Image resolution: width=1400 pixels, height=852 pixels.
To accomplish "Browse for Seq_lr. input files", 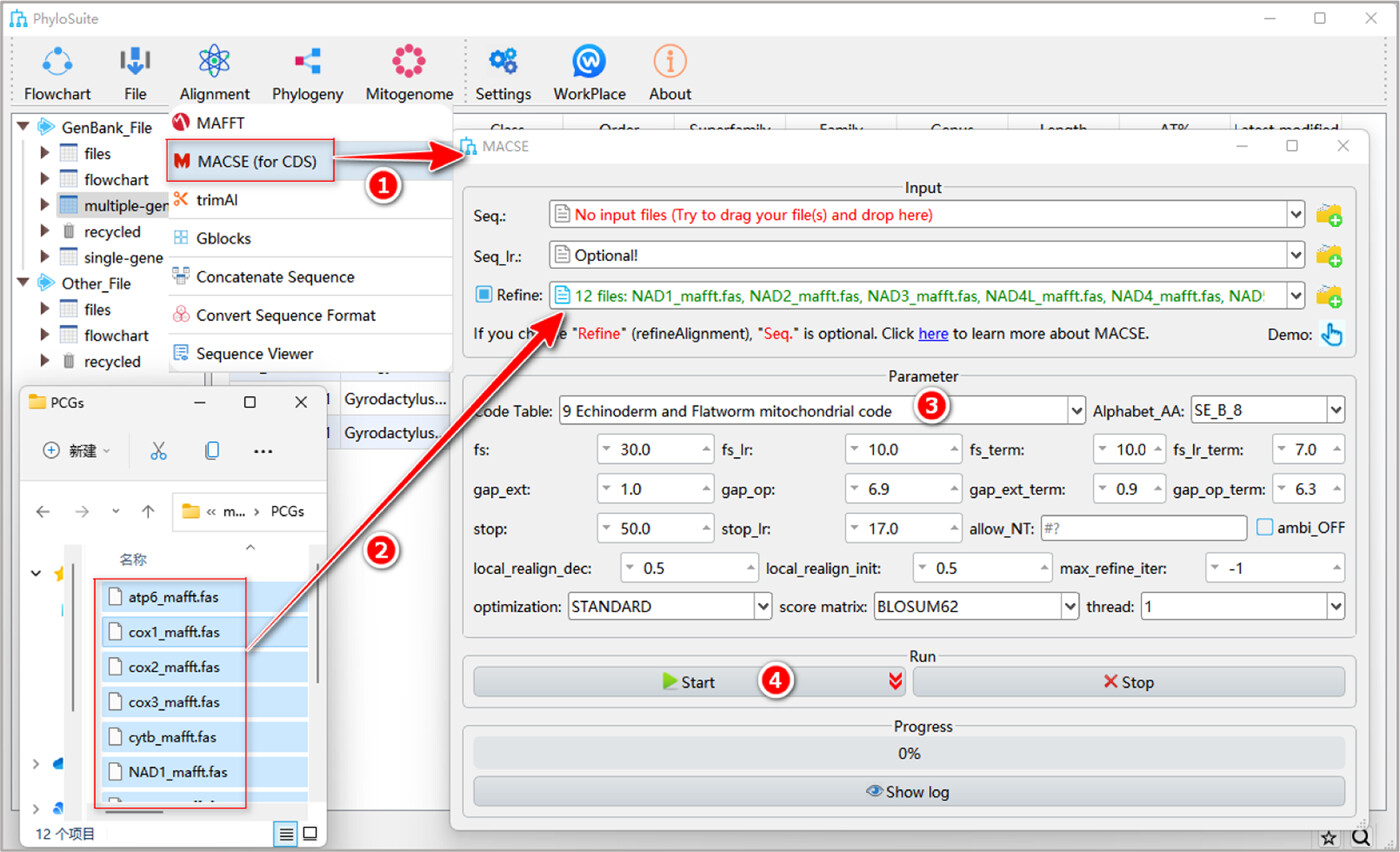I will (x=1329, y=255).
